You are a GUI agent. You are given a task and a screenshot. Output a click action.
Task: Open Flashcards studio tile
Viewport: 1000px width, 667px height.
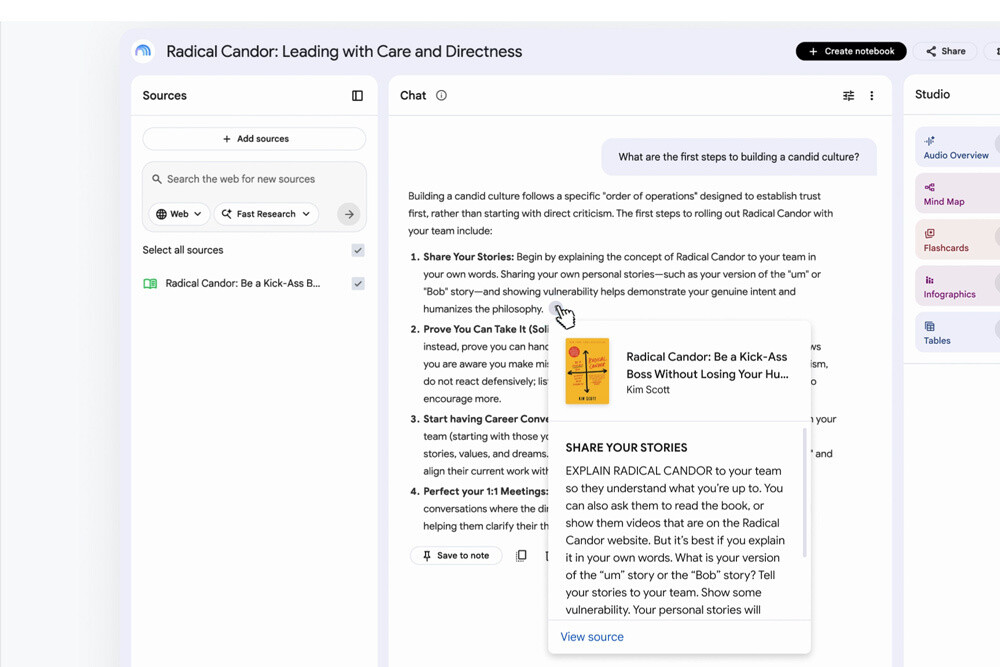click(x=957, y=240)
